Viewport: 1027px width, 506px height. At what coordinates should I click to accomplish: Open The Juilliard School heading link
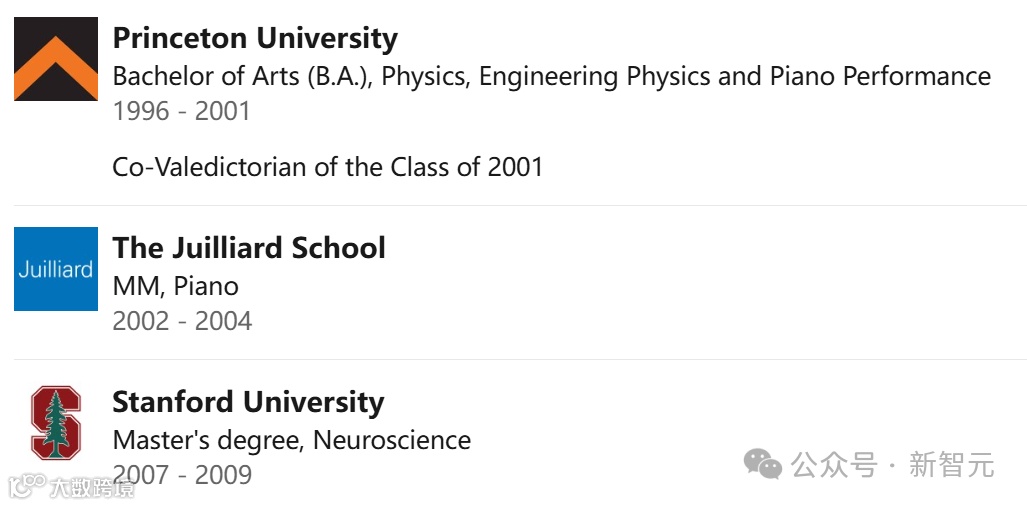[249, 248]
